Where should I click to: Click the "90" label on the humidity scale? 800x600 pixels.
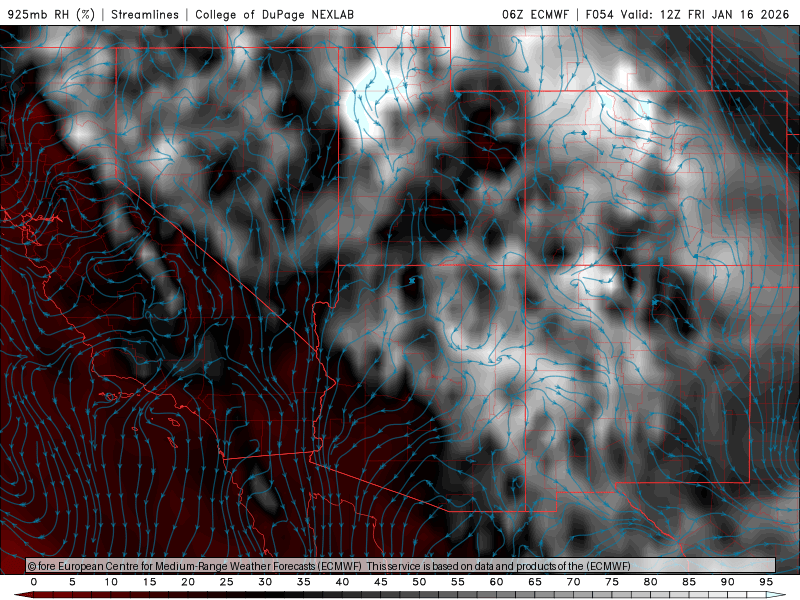point(728,582)
